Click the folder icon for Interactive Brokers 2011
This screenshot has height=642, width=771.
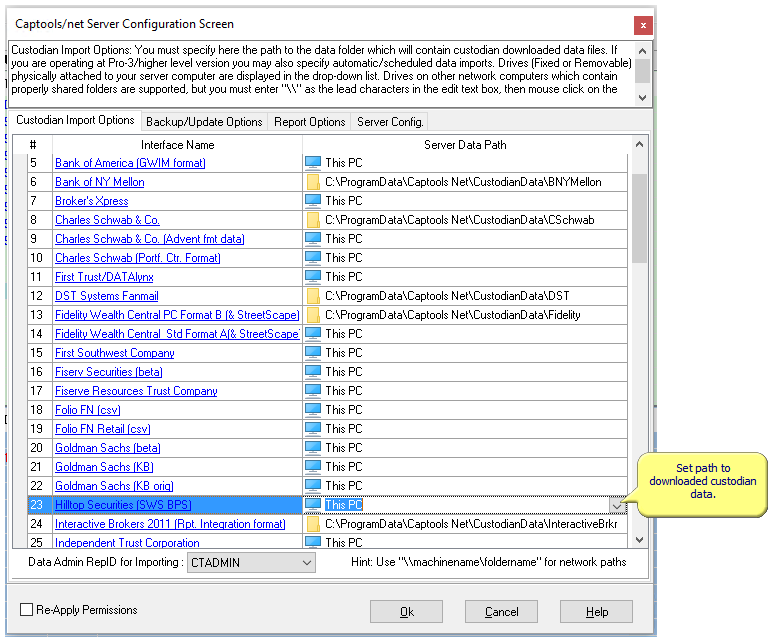(x=313, y=524)
